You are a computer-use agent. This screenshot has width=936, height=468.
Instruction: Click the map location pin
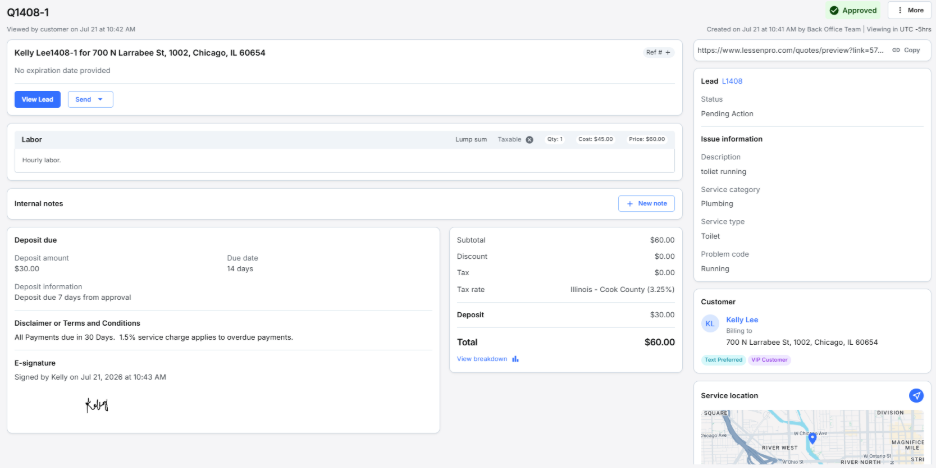812,439
